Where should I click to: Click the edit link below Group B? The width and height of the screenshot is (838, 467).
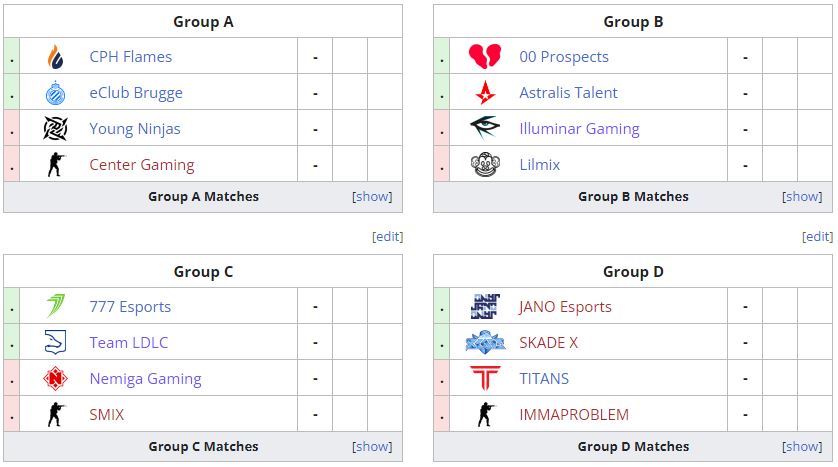[x=817, y=237]
